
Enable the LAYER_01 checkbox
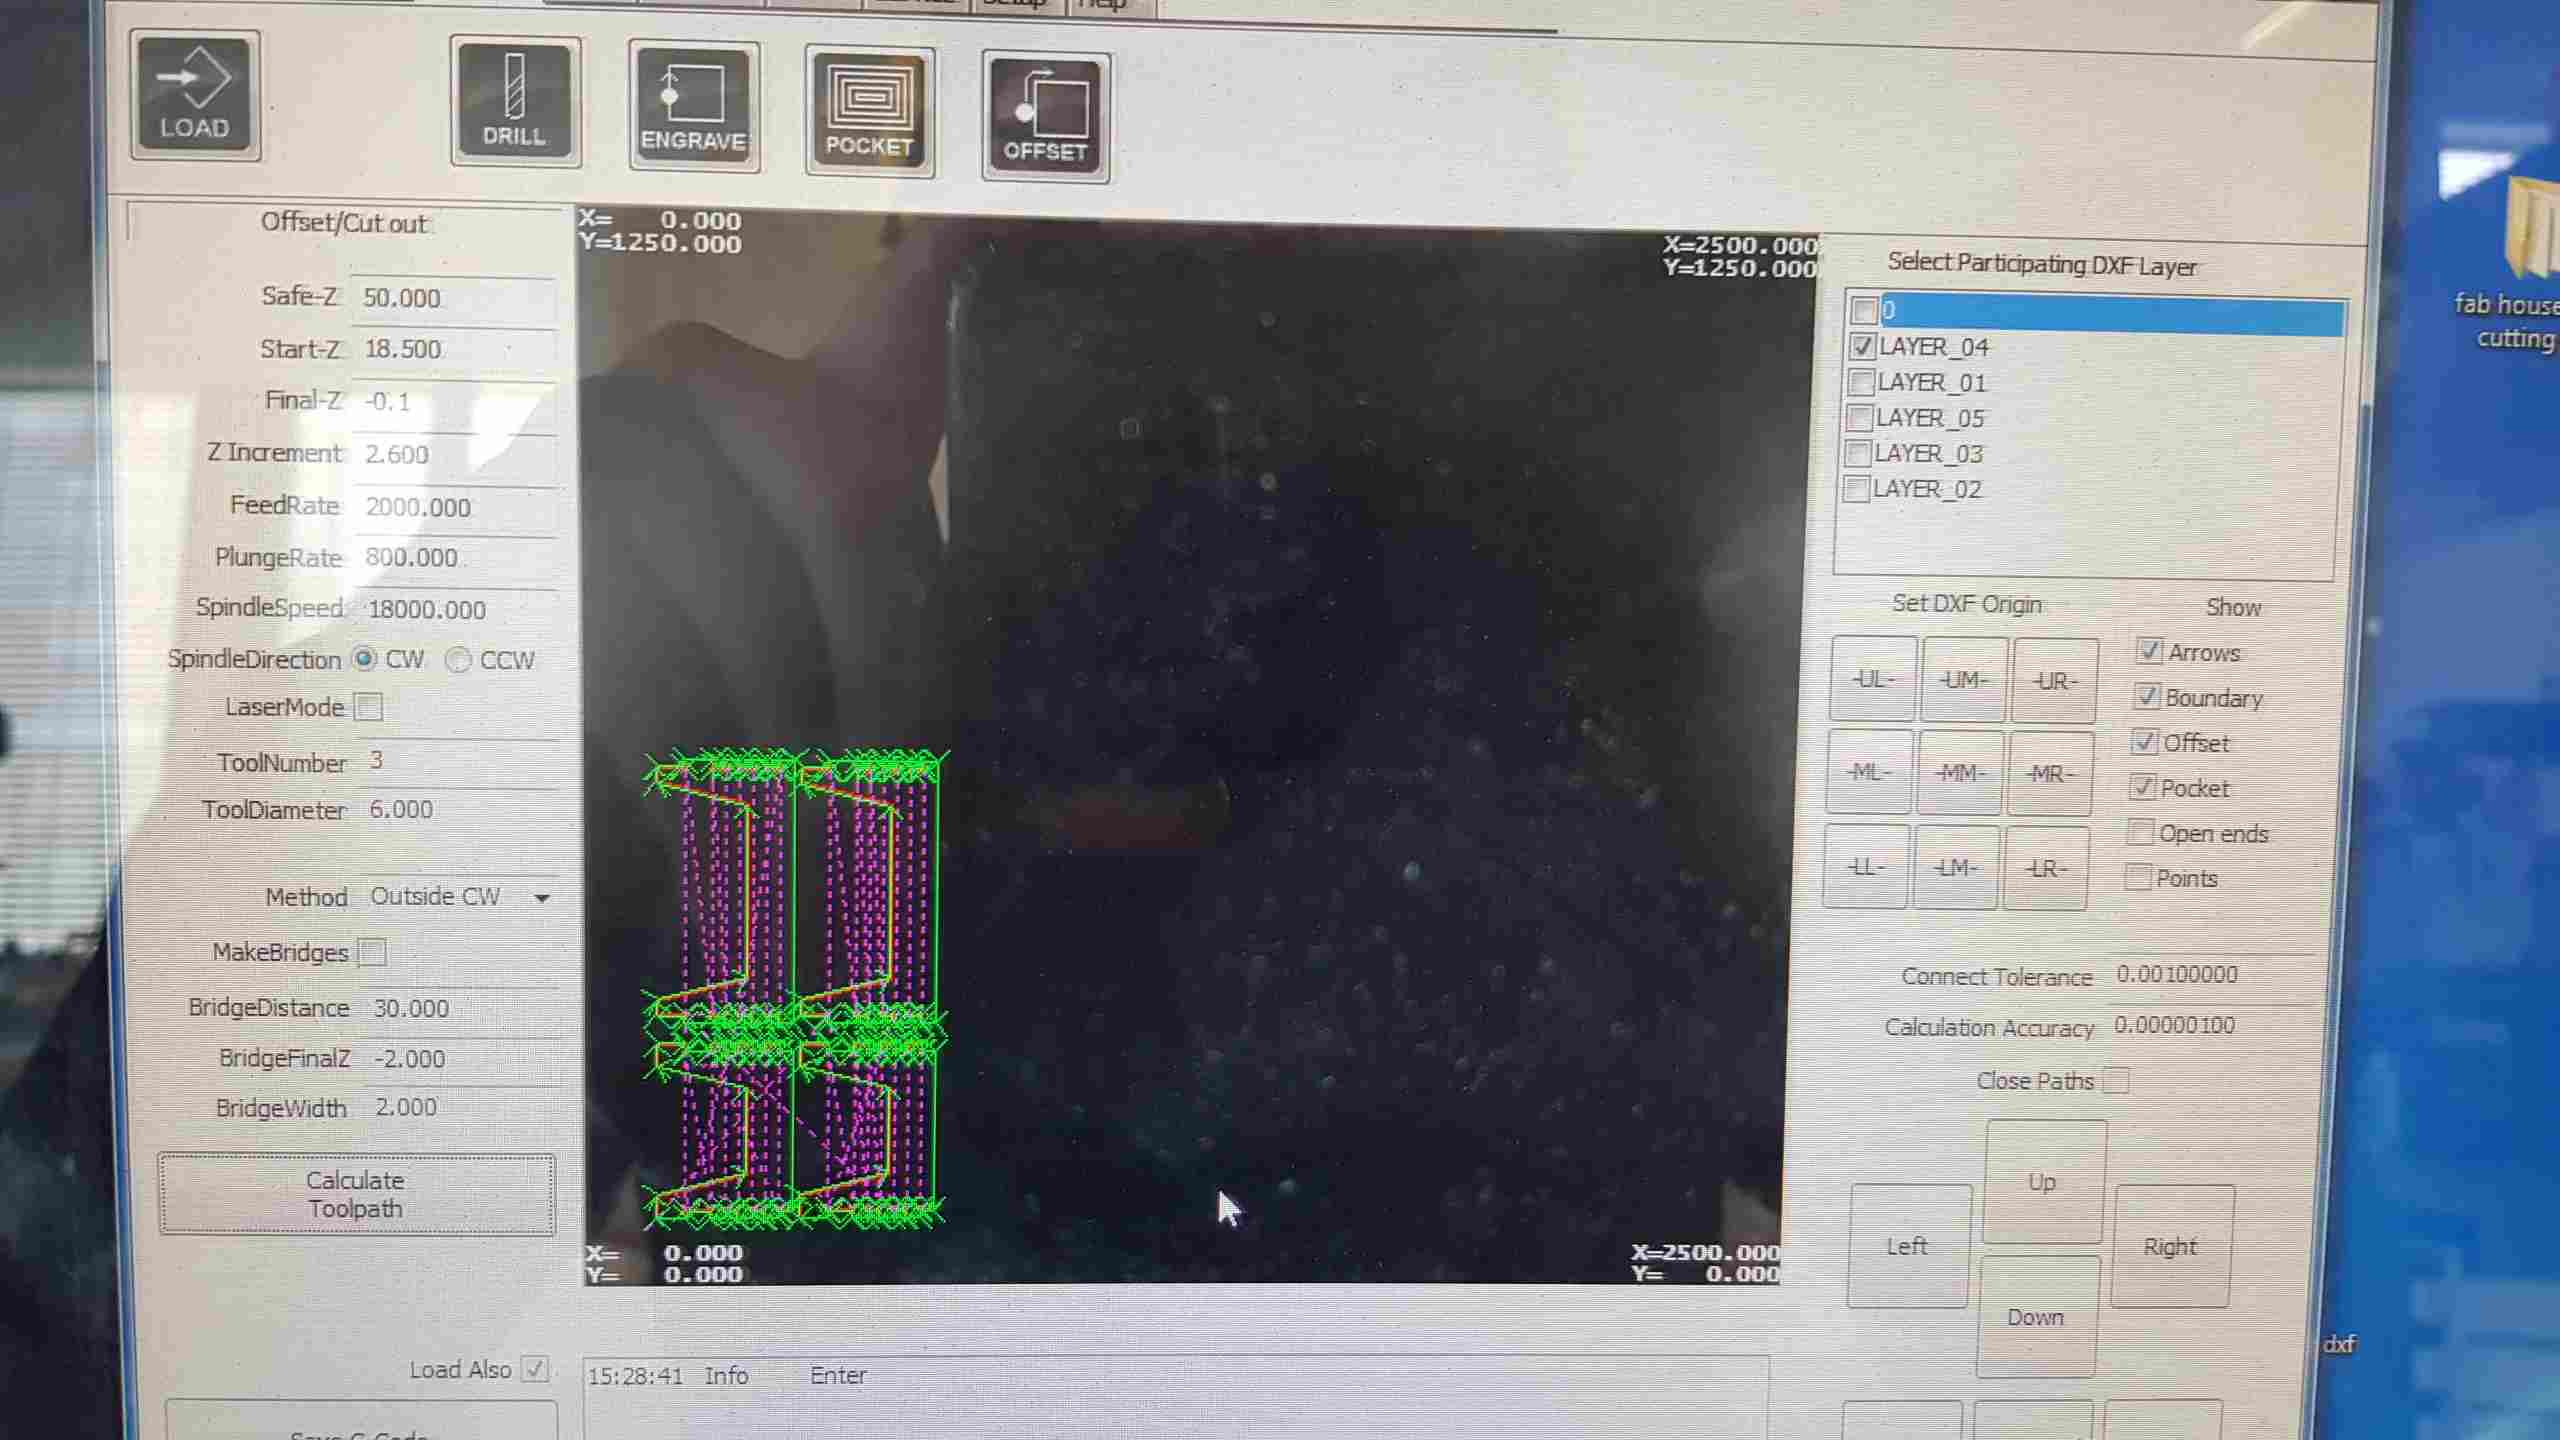(x=1861, y=382)
